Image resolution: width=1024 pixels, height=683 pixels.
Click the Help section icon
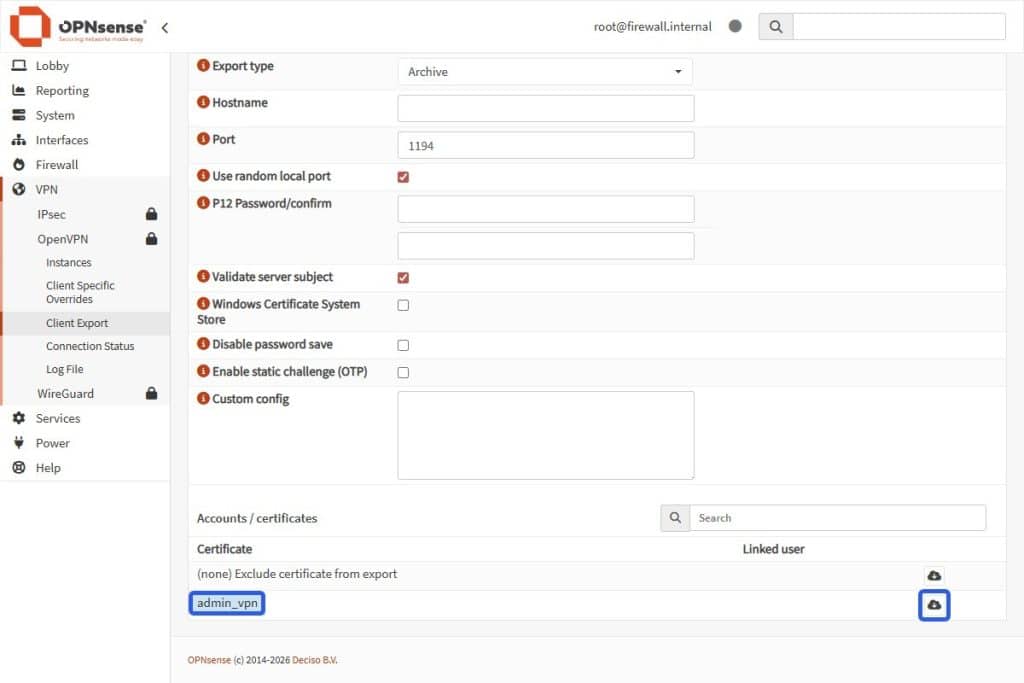point(17,467)
